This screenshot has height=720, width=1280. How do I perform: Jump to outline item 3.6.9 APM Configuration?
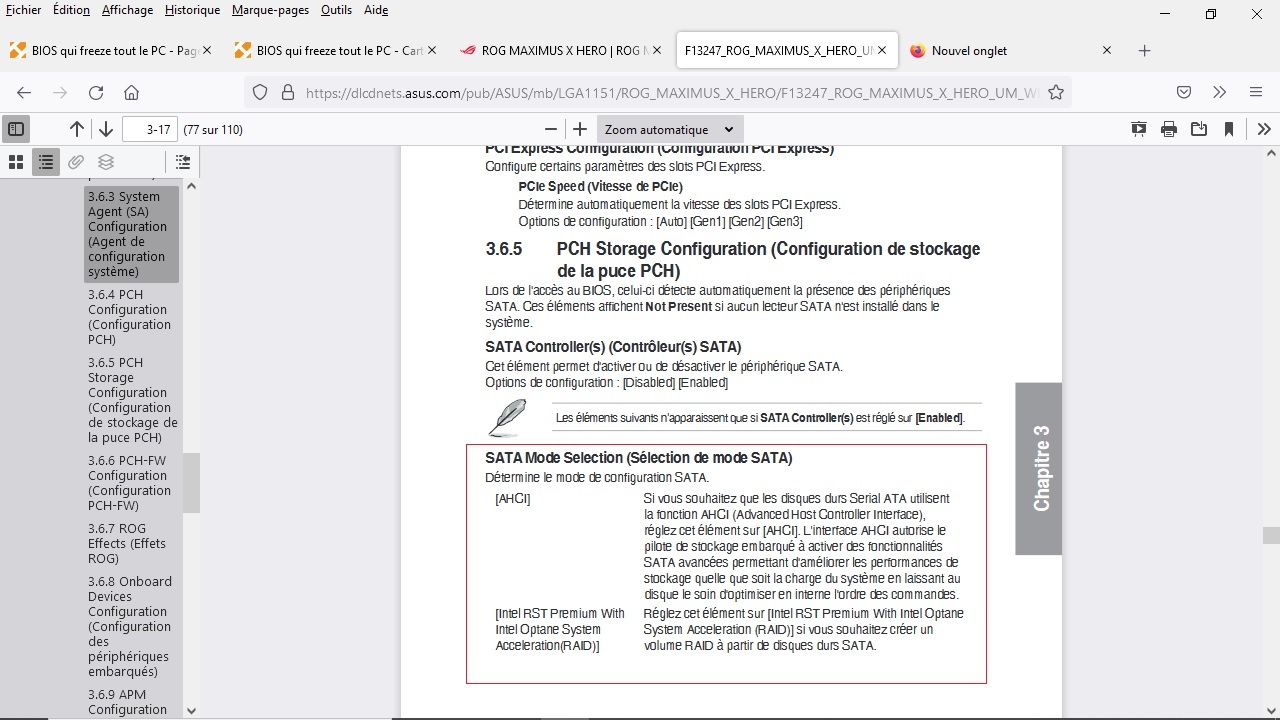click(127, 702)
